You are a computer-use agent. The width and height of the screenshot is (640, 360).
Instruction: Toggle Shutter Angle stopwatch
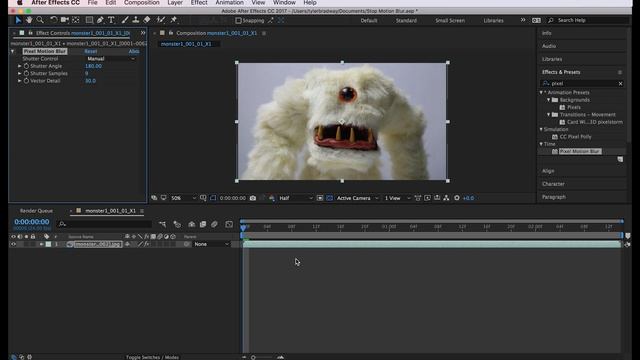pyautogui.click(x=26, y=66)
